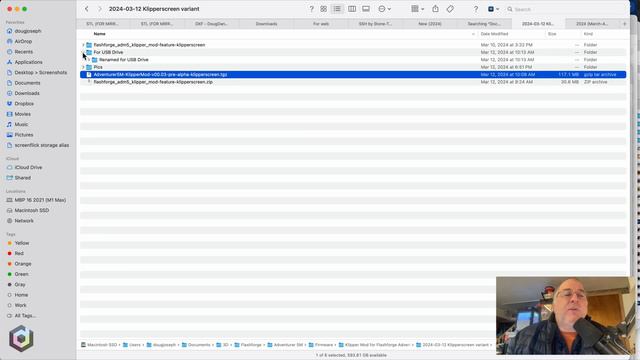Switch to the Downloads tab
This screenshot has height=360, width=640.
(x=266, y=24)
